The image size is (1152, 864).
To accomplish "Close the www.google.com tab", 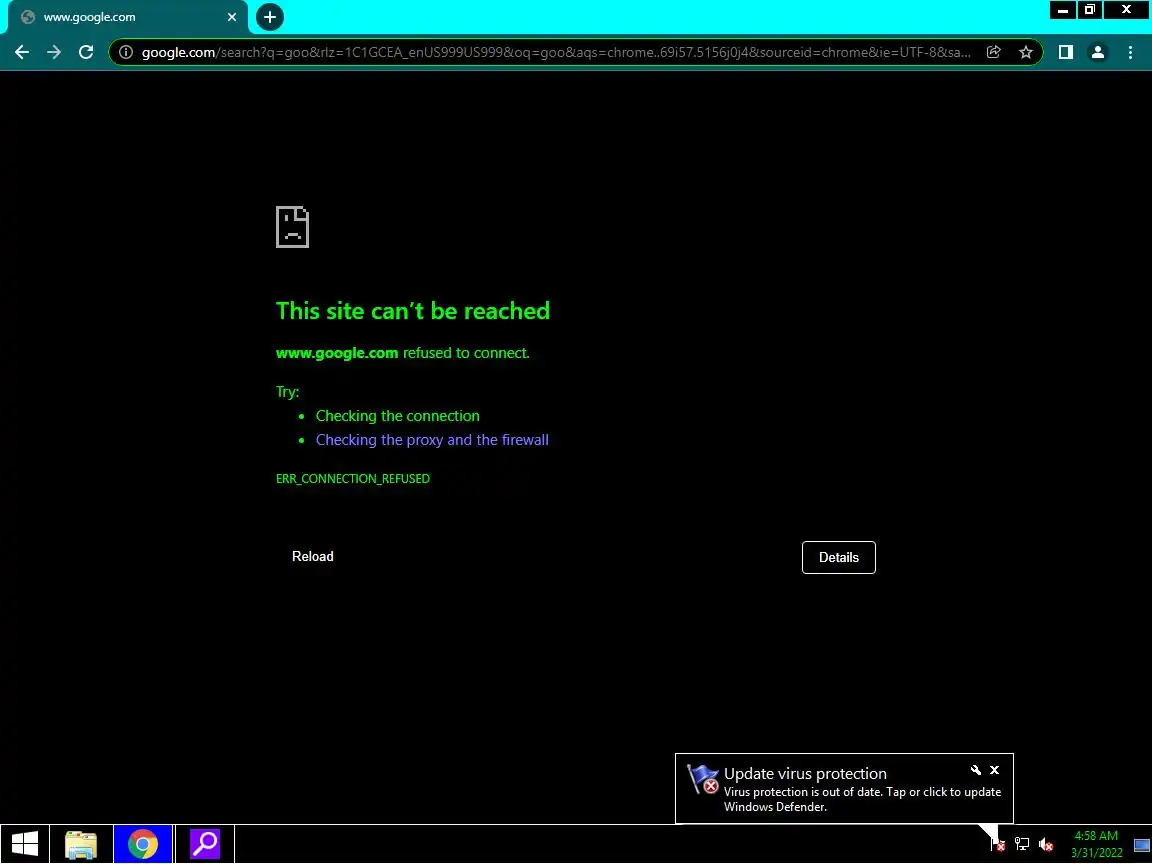I will tap(232, 17).
